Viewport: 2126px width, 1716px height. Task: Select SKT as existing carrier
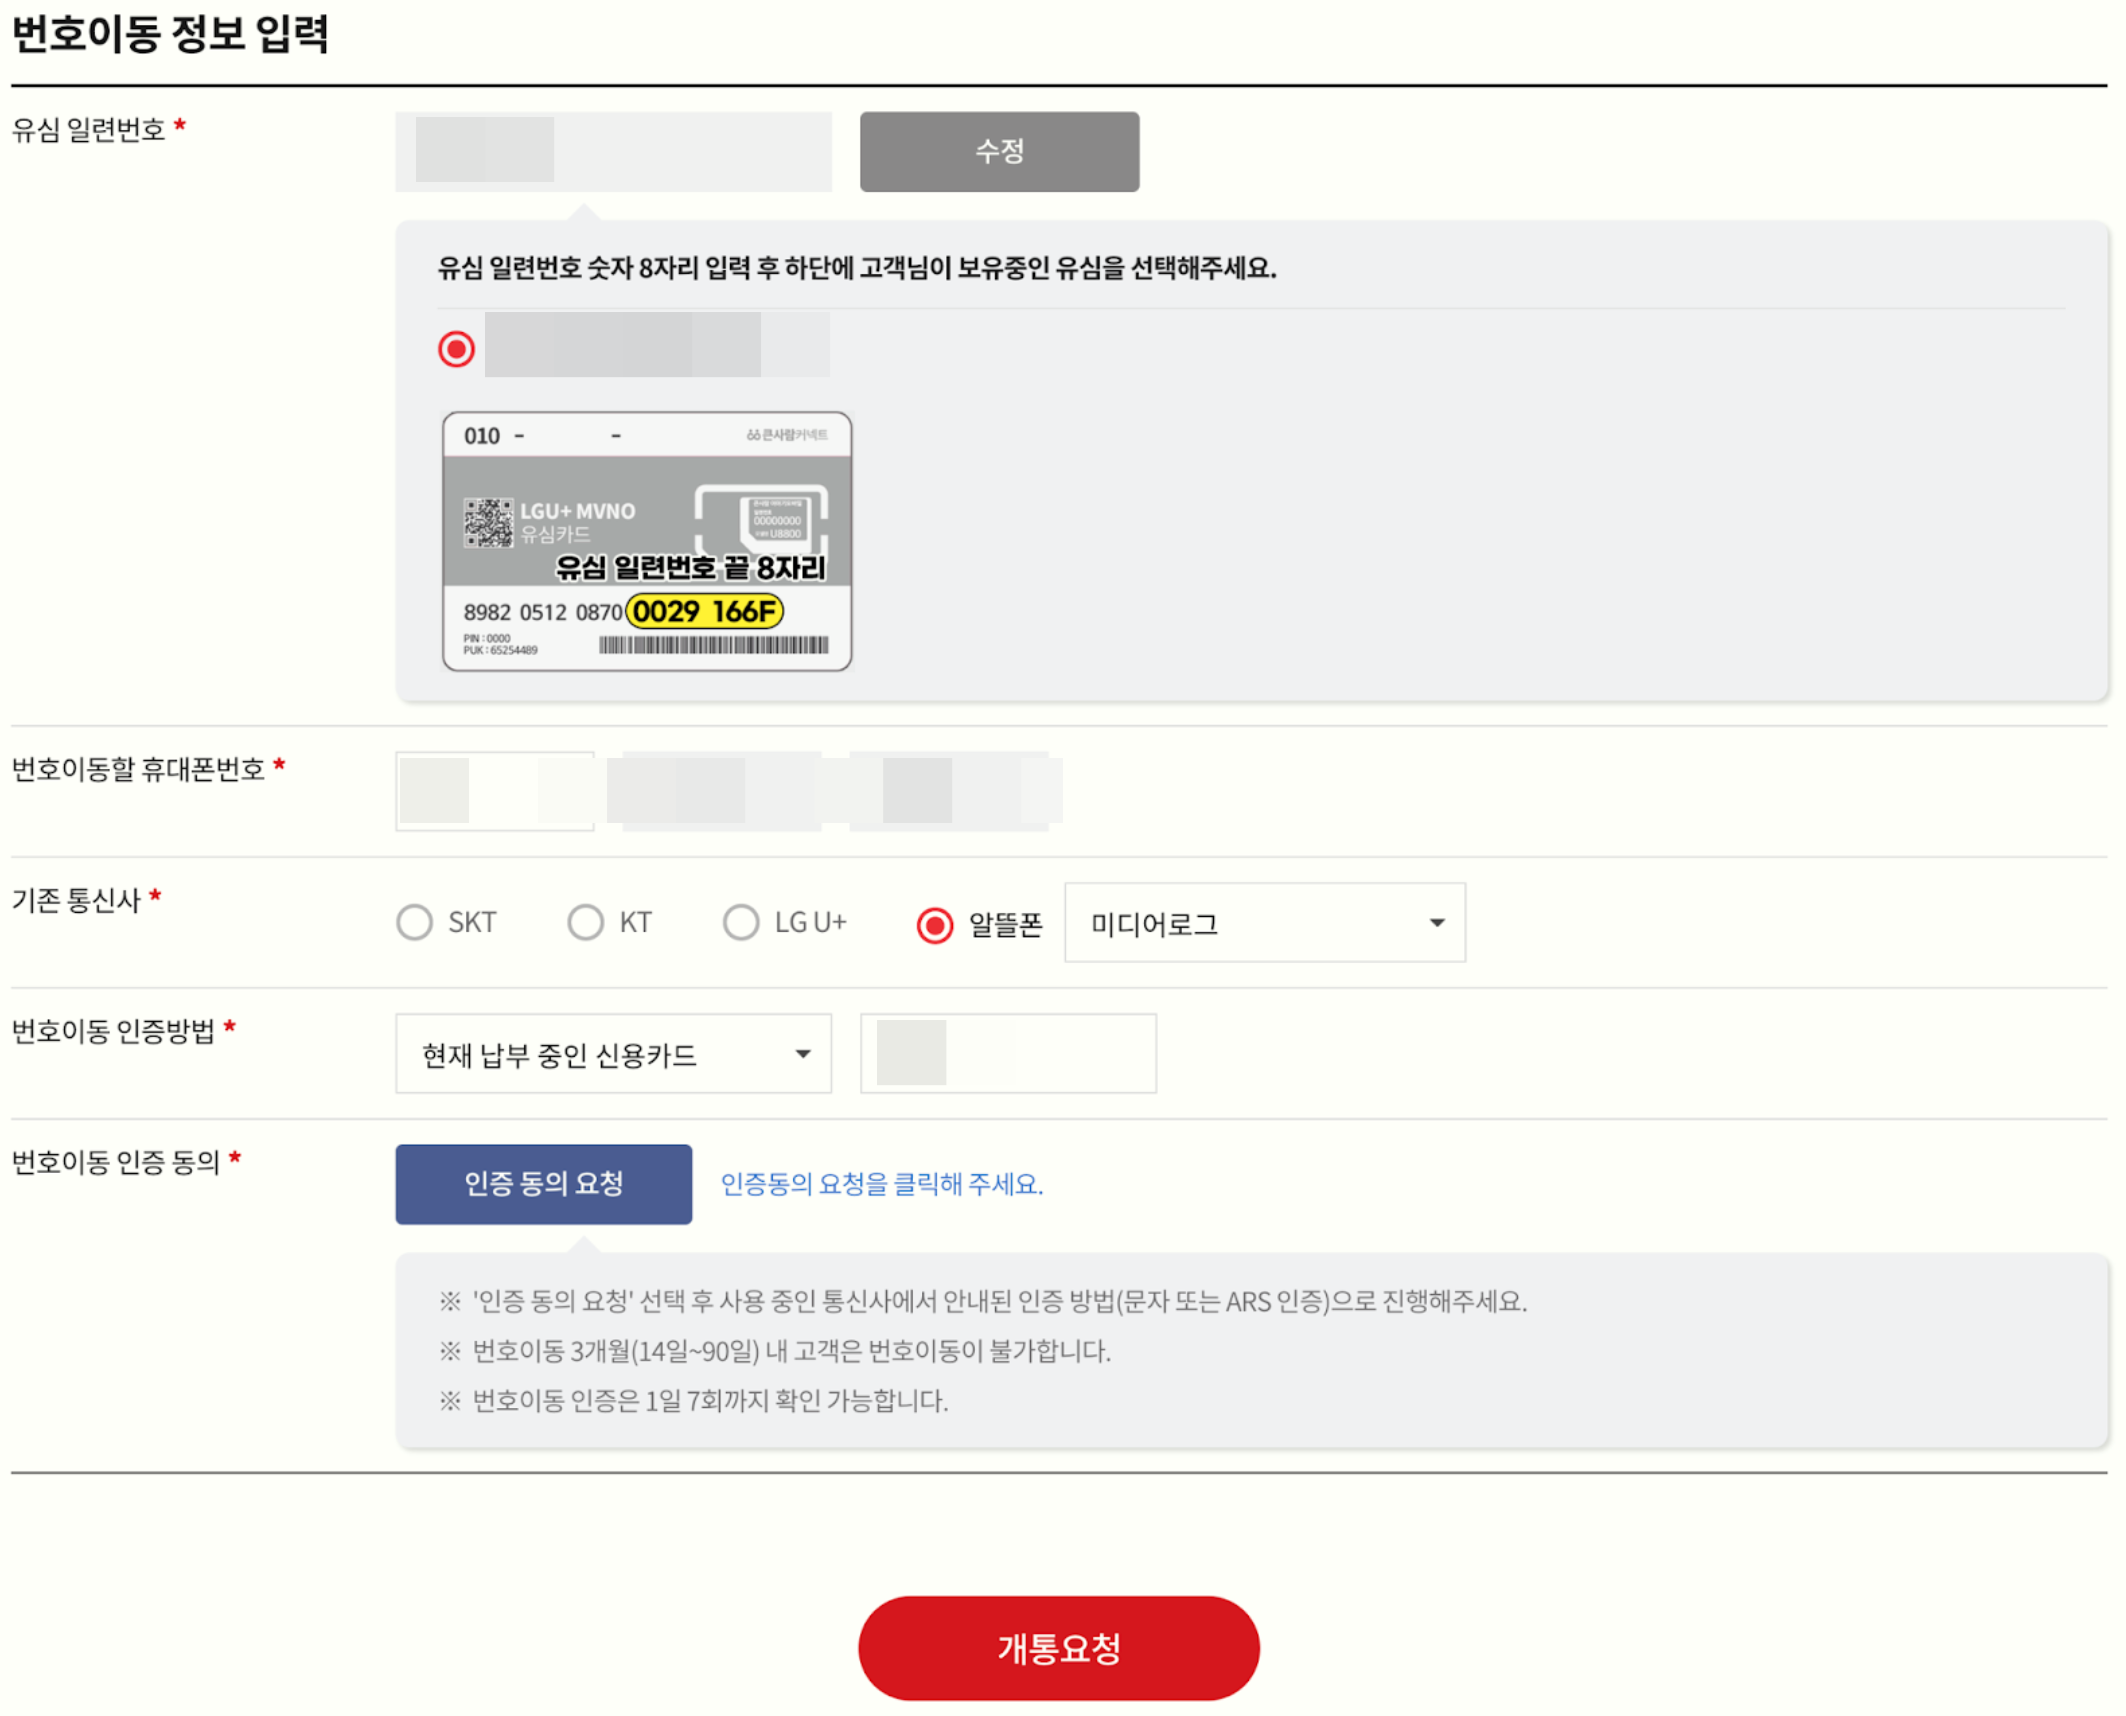[x=414, y=922]
